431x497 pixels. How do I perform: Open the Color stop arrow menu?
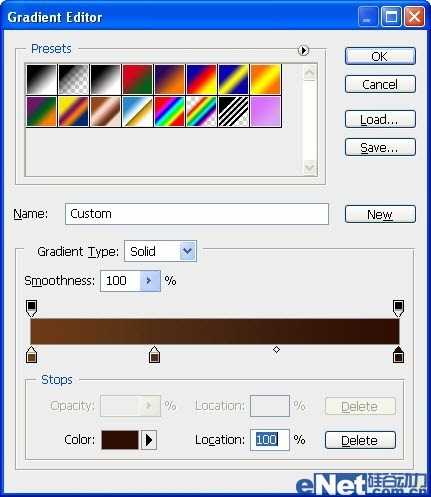(x=149, y=440)
